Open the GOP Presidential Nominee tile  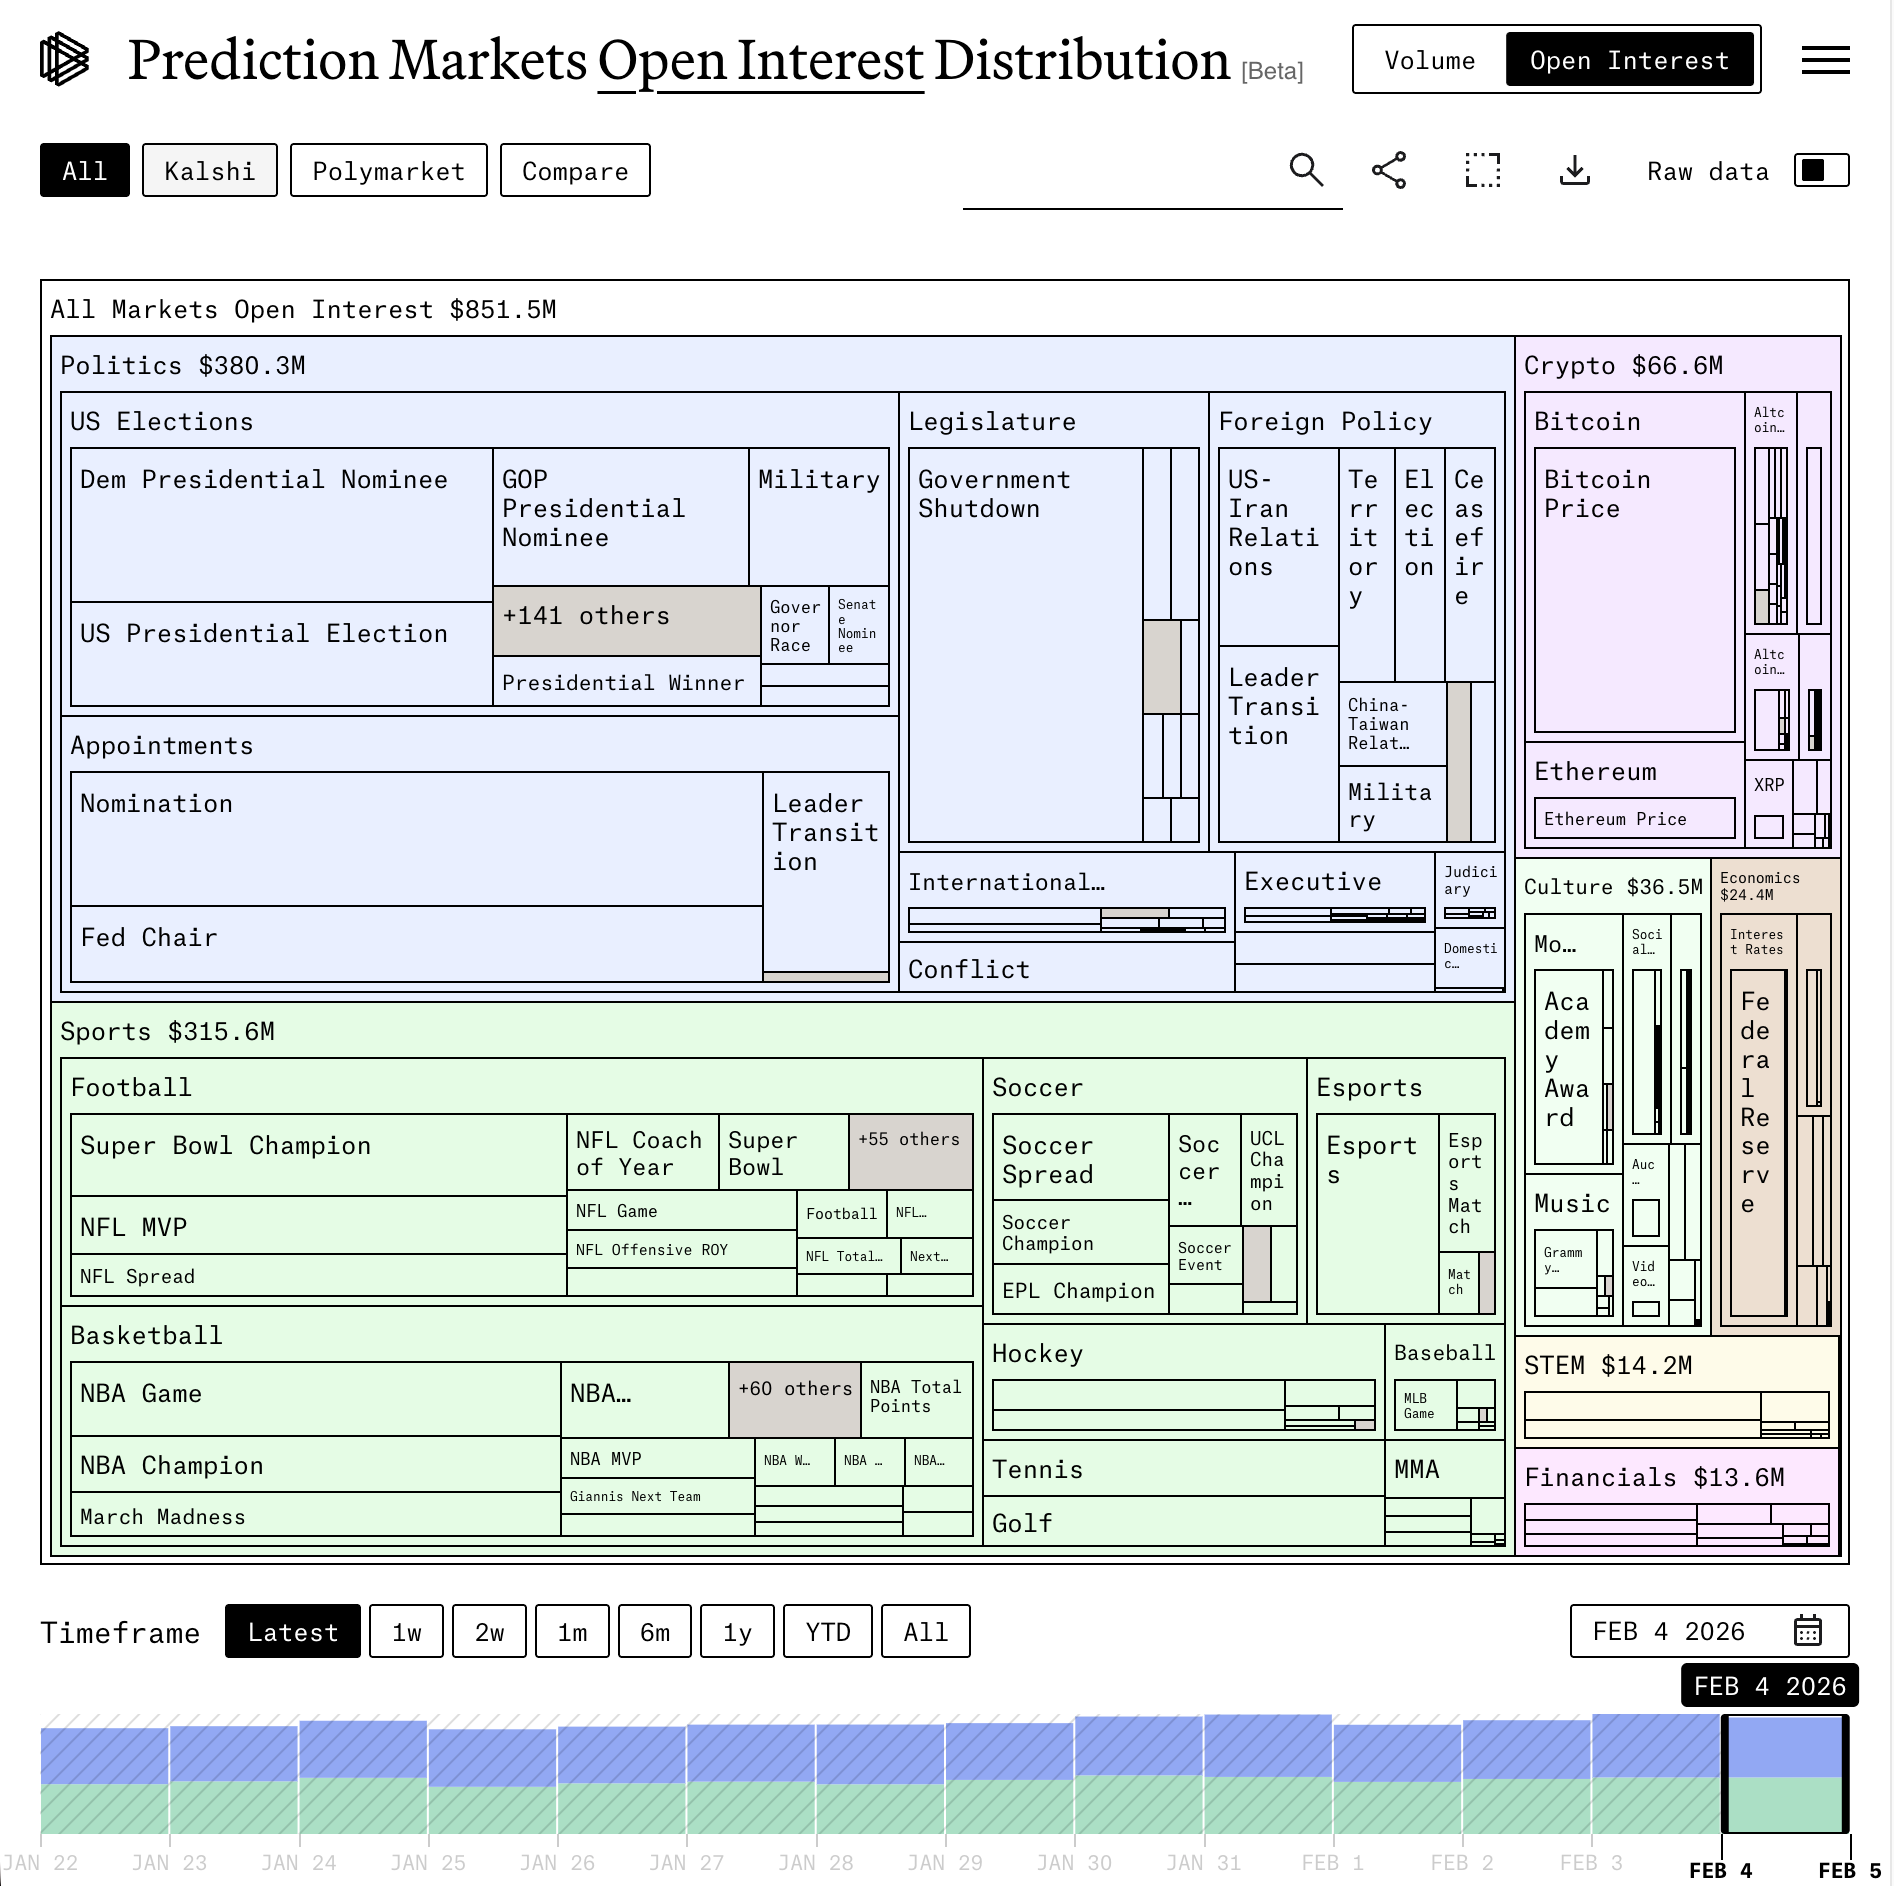pos(621,517)
